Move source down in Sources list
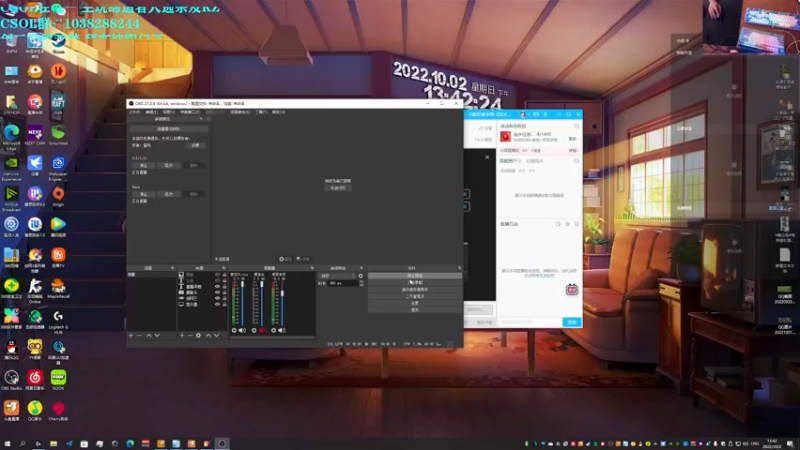 [x=216, y=336]
